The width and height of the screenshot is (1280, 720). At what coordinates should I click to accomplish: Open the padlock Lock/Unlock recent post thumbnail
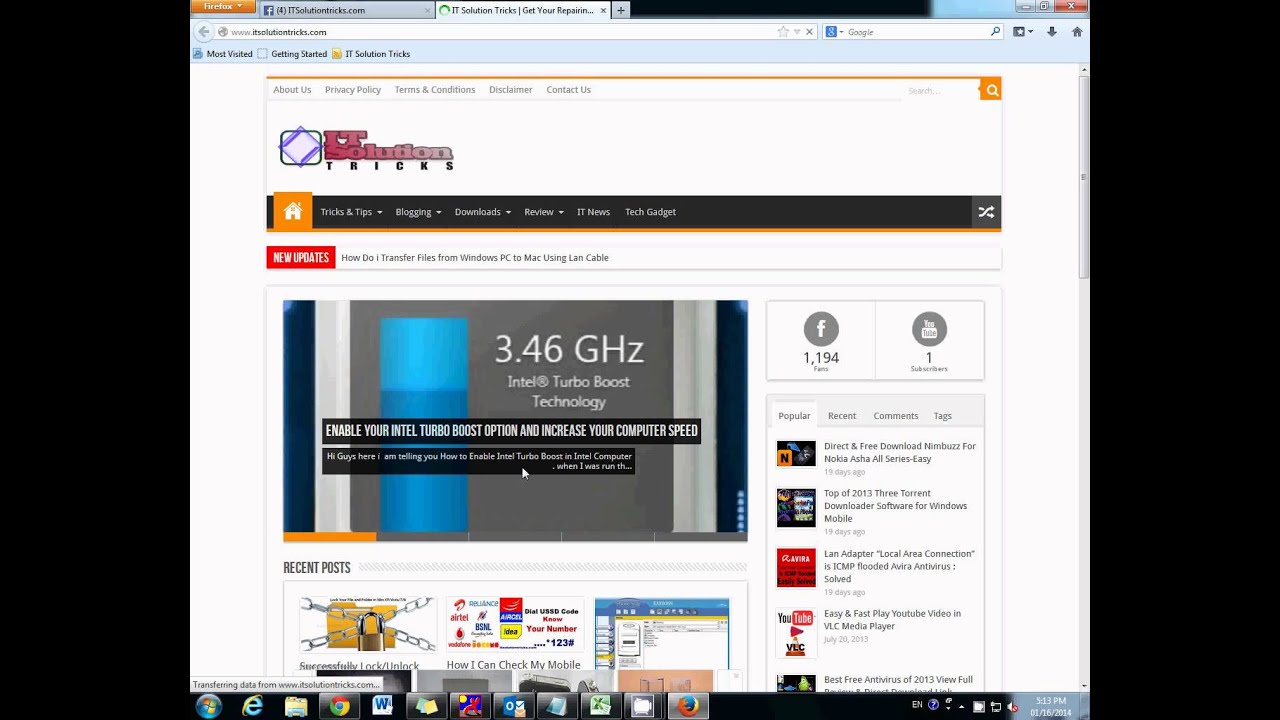368,624
